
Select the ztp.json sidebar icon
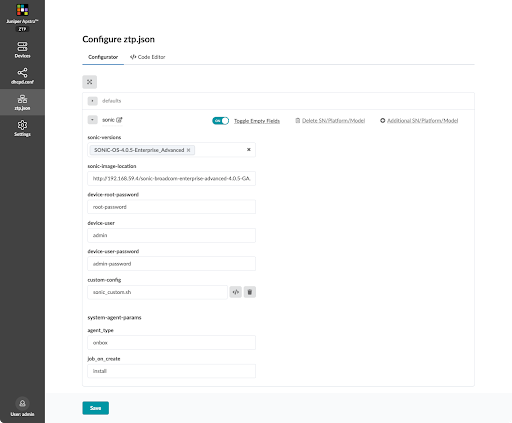pos(22,102)
